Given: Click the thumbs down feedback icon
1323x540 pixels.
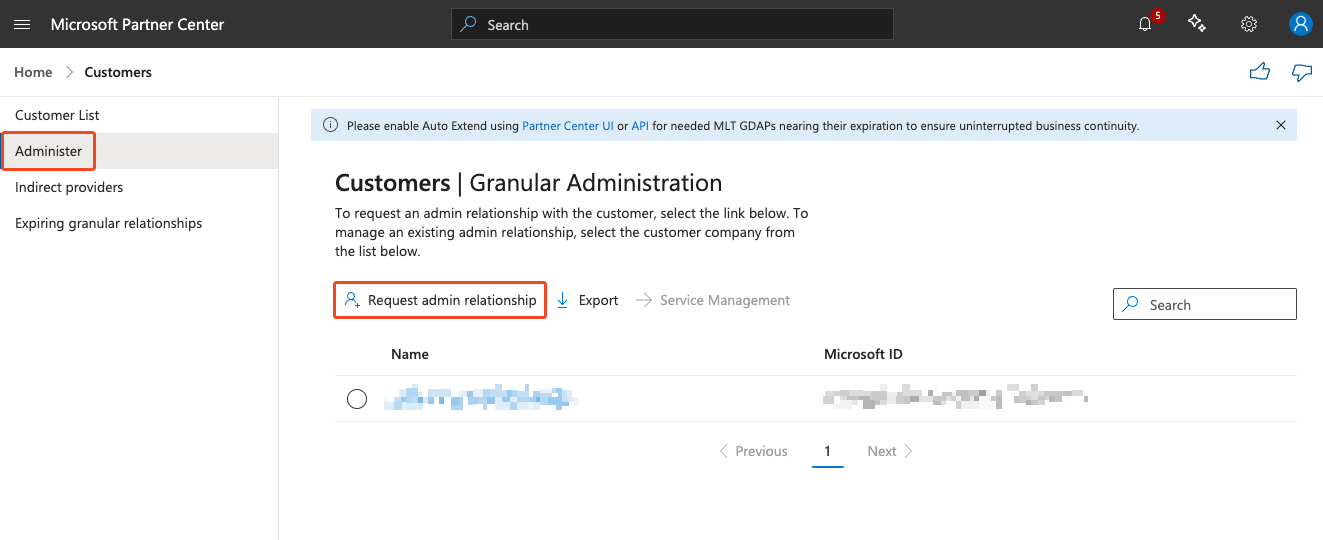Looking at the screenshot, I should pyautogui.click(x=1301, y=72).
